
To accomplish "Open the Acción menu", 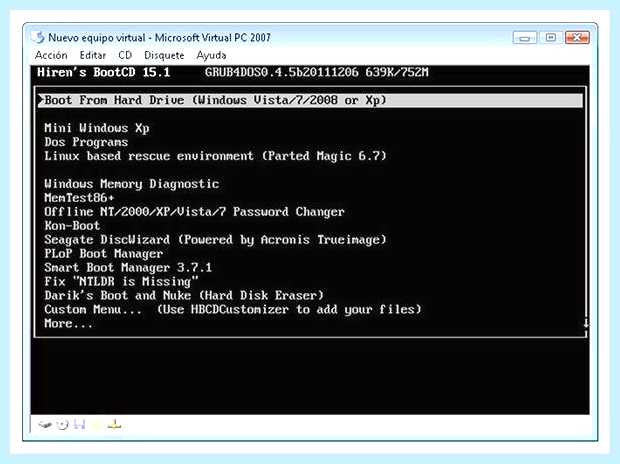I will [x=51, y=55].
